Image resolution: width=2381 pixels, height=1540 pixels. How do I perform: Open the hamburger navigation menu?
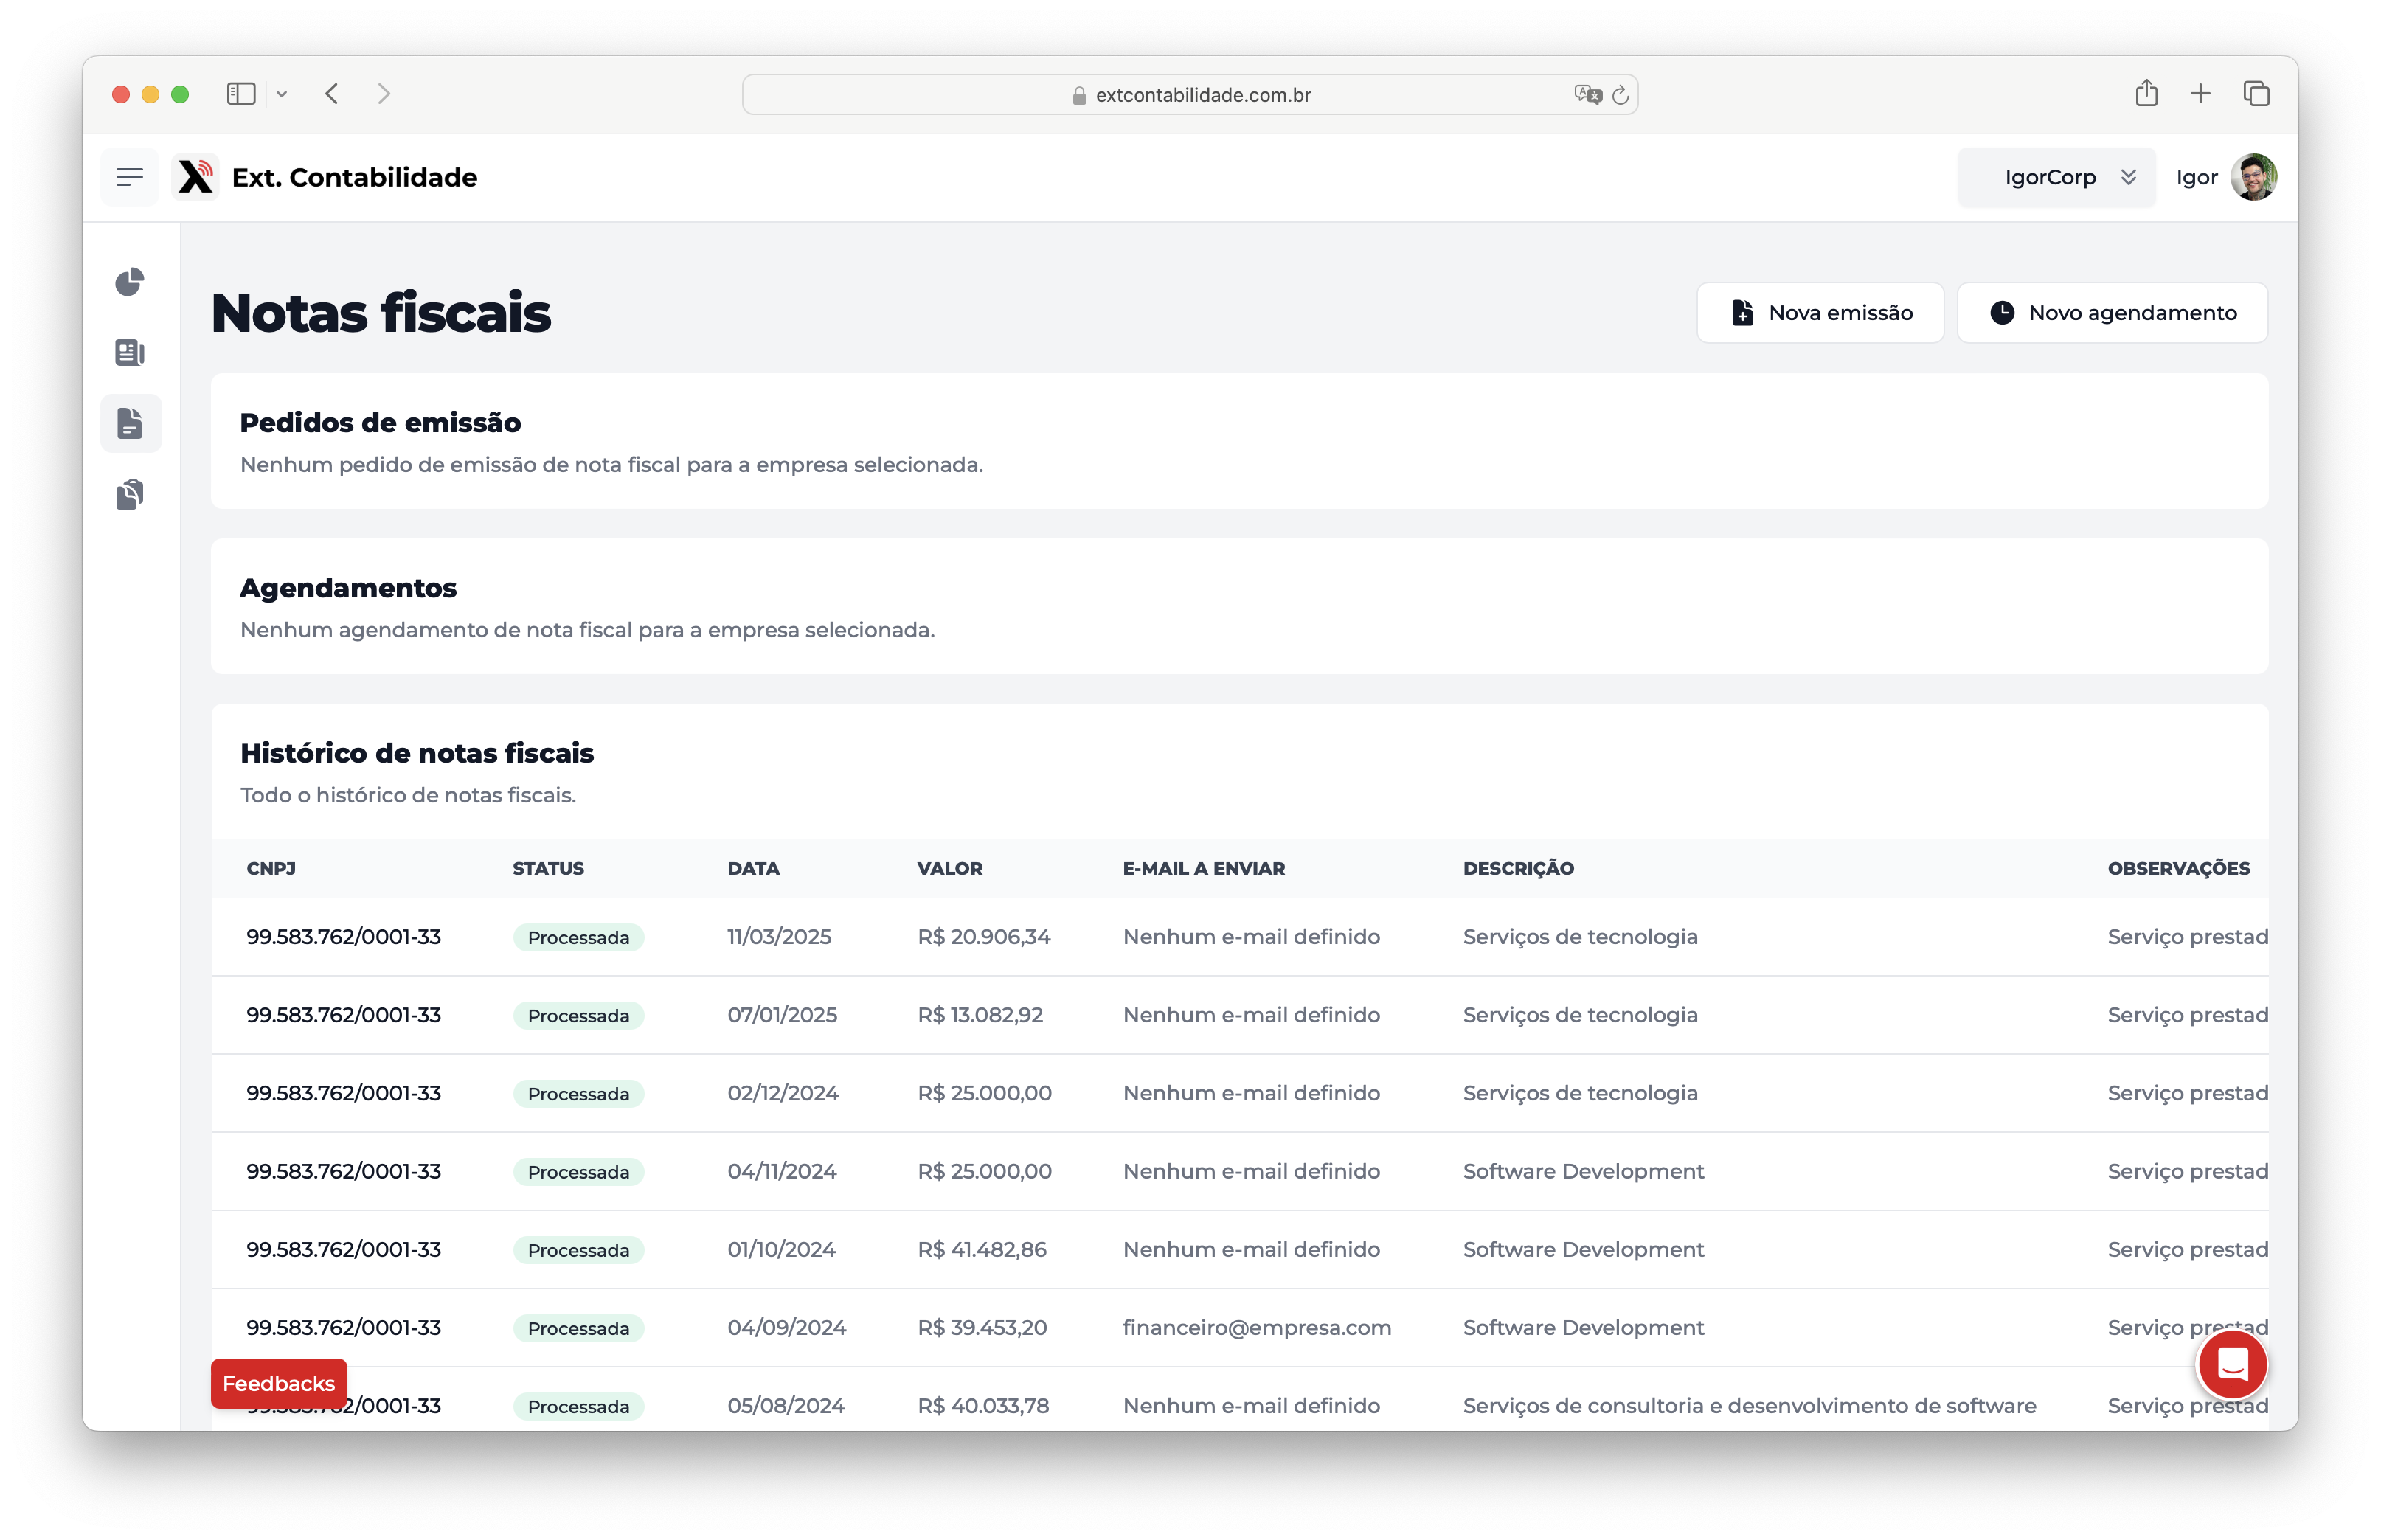coord(130,176)
